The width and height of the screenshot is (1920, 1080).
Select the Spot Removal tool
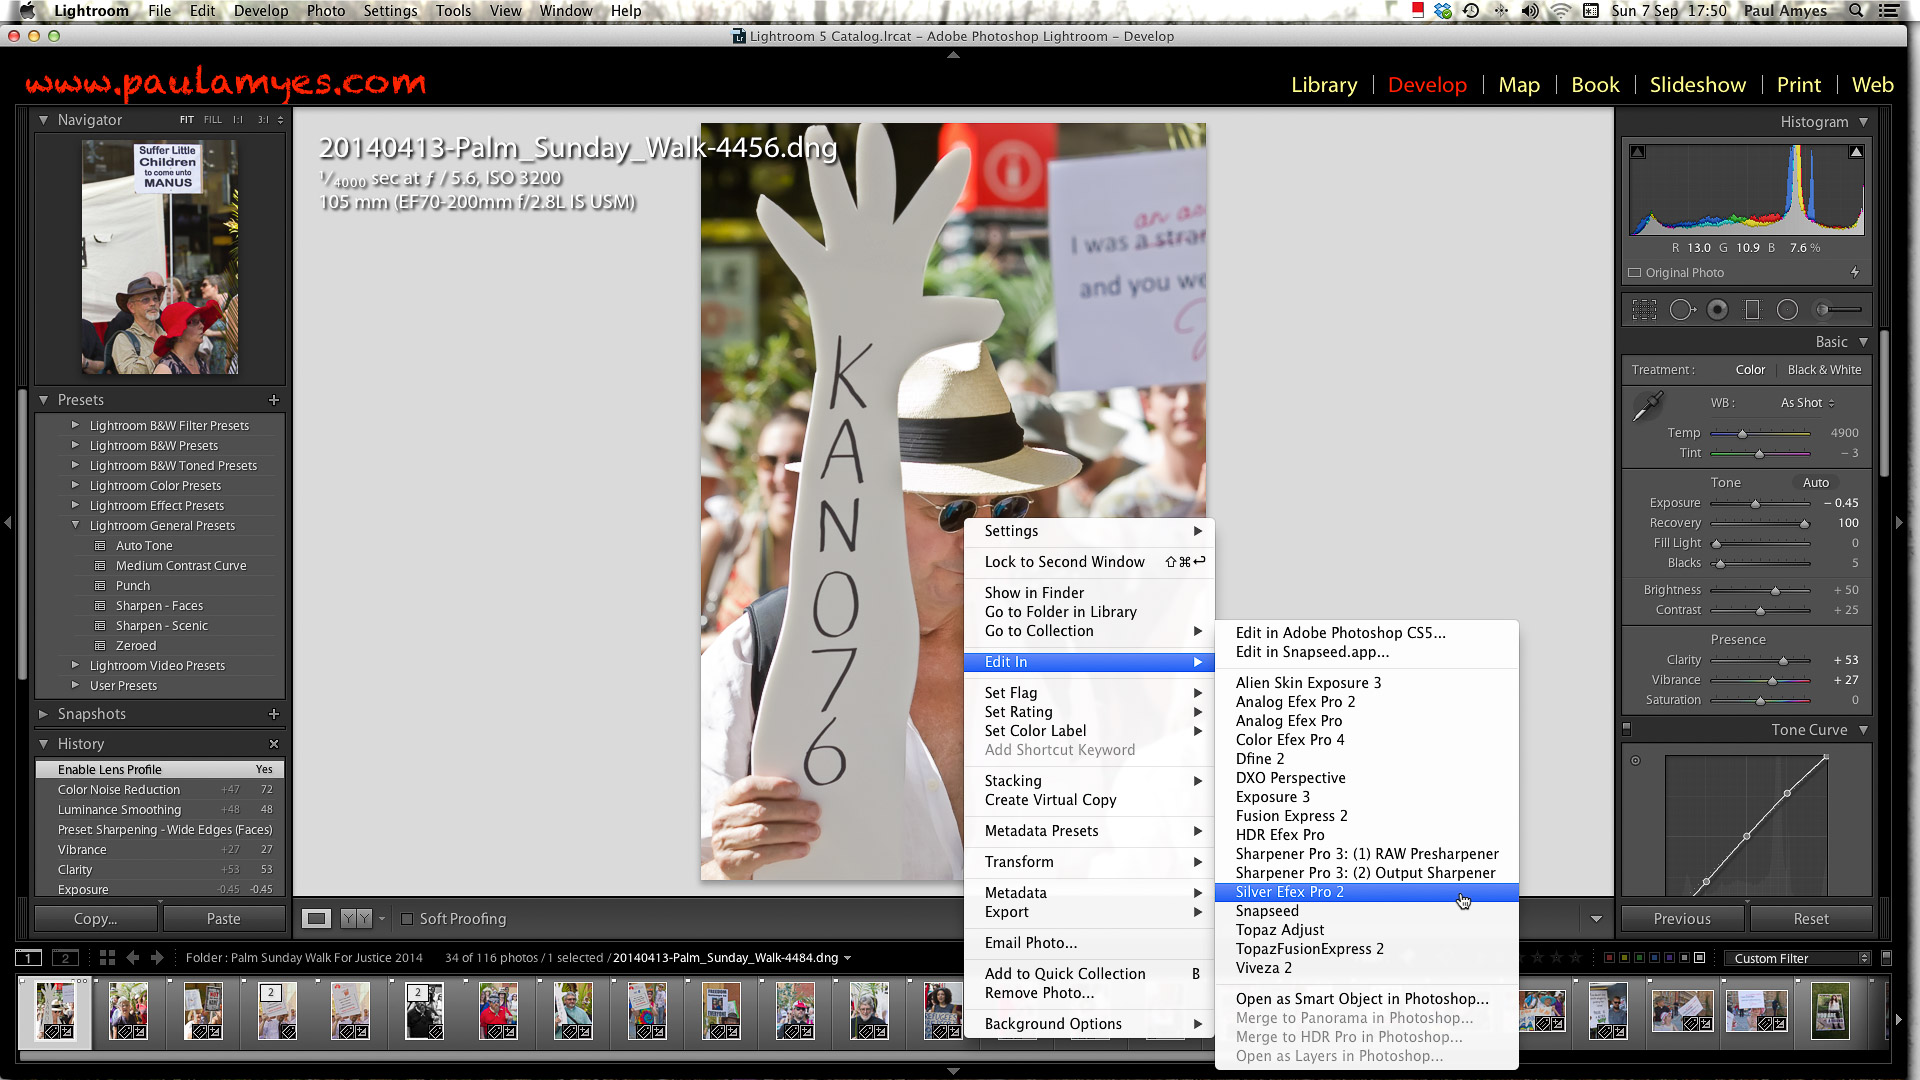click(1681, 310)
